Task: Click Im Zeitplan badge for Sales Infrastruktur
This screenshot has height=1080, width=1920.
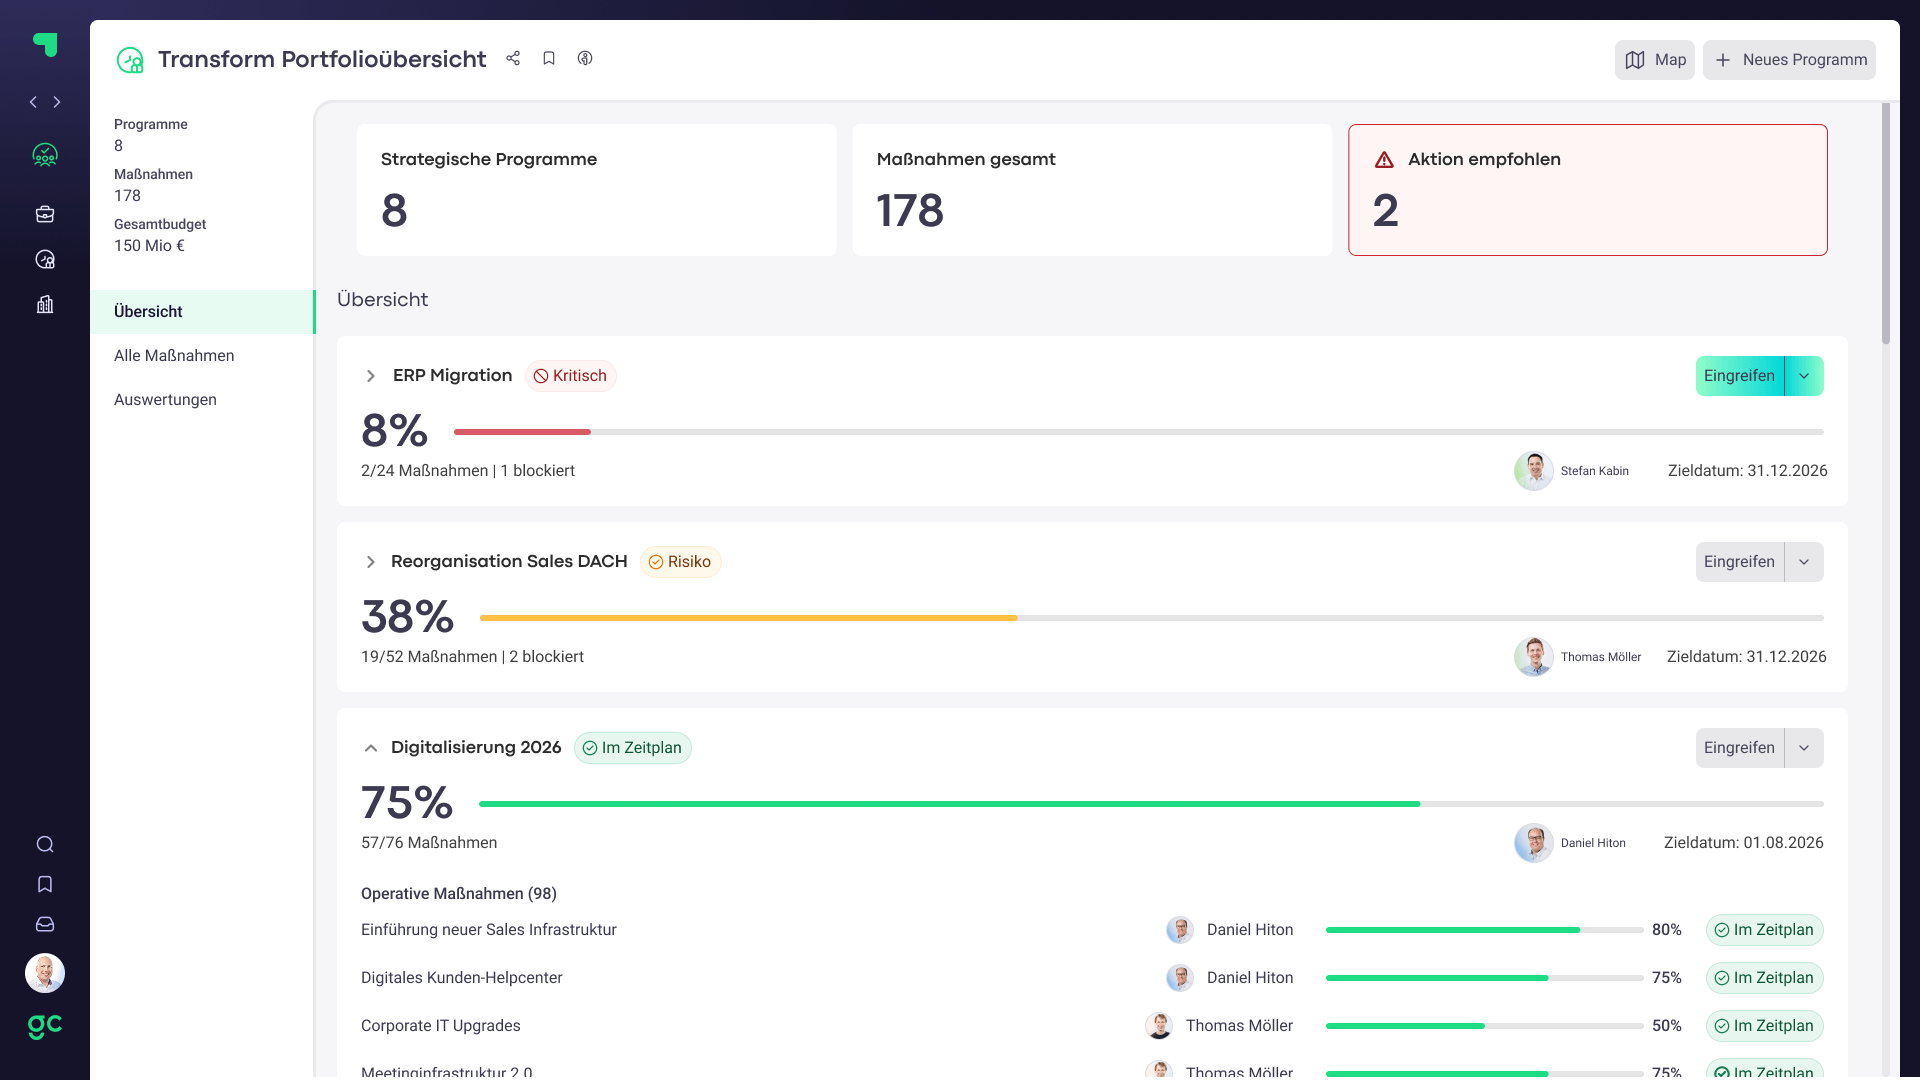Action: coord(1765,930)
